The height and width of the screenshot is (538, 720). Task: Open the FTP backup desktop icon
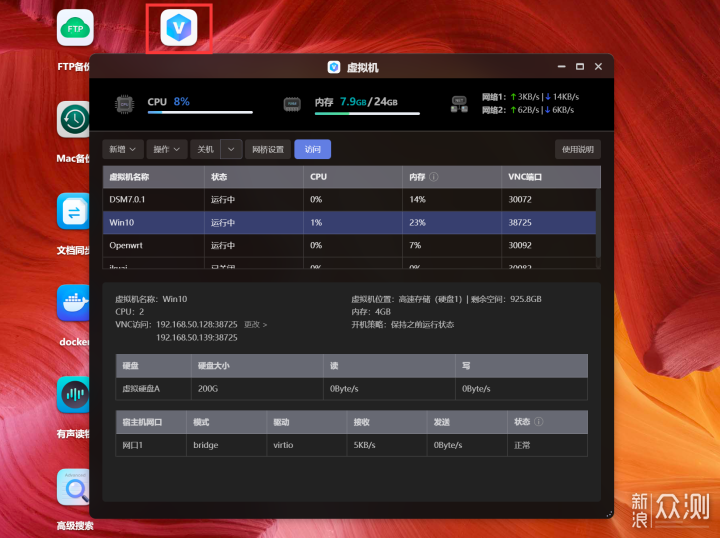(75, 30)
